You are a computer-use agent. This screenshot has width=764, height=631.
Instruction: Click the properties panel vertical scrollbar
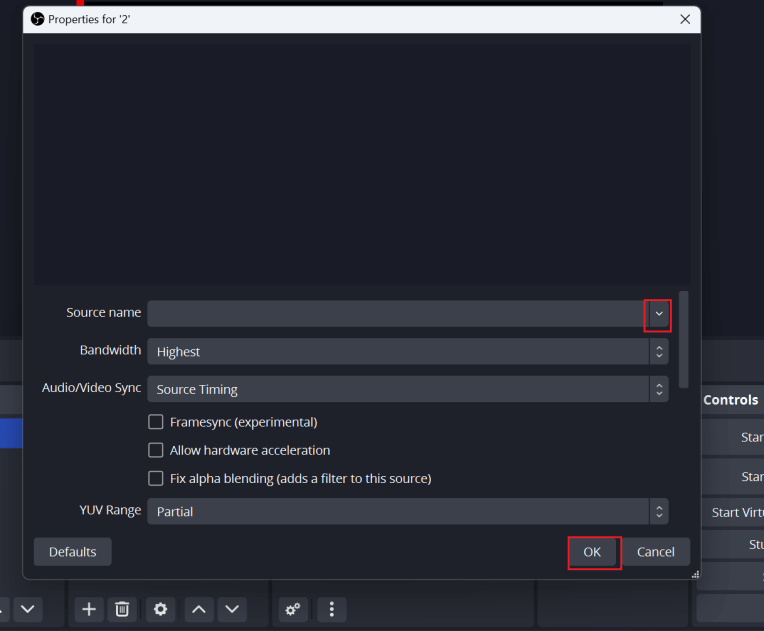point(683,340)
